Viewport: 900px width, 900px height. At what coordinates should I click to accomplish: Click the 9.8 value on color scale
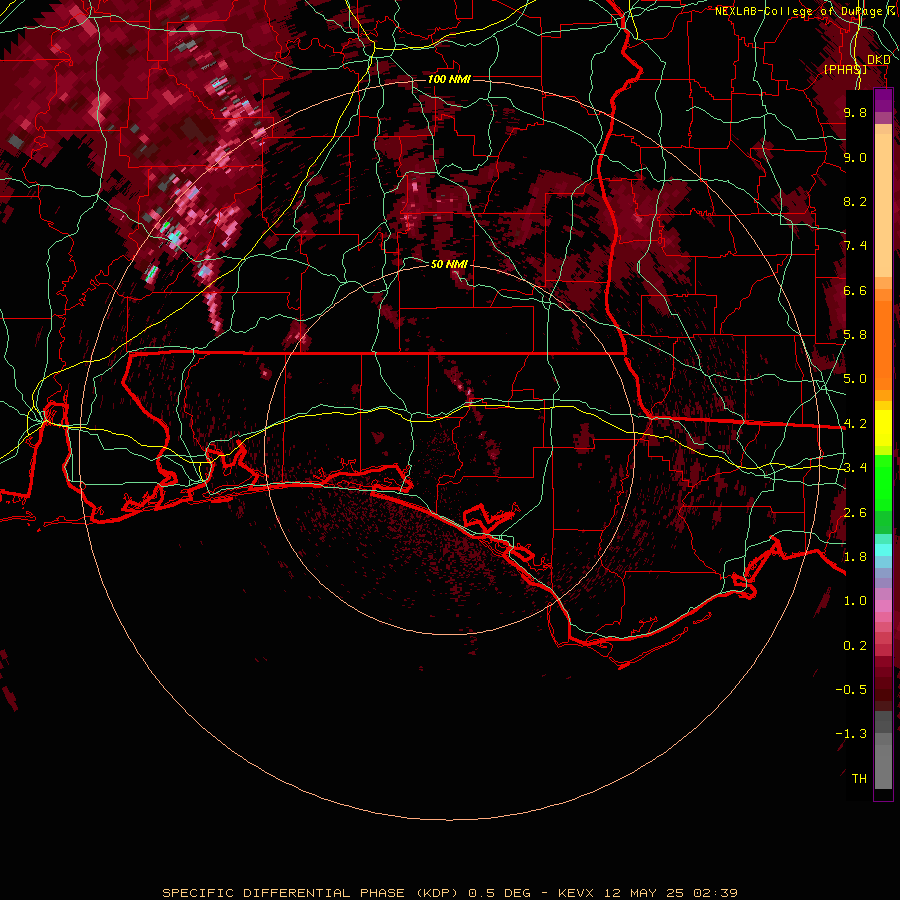tap(855, 112)
